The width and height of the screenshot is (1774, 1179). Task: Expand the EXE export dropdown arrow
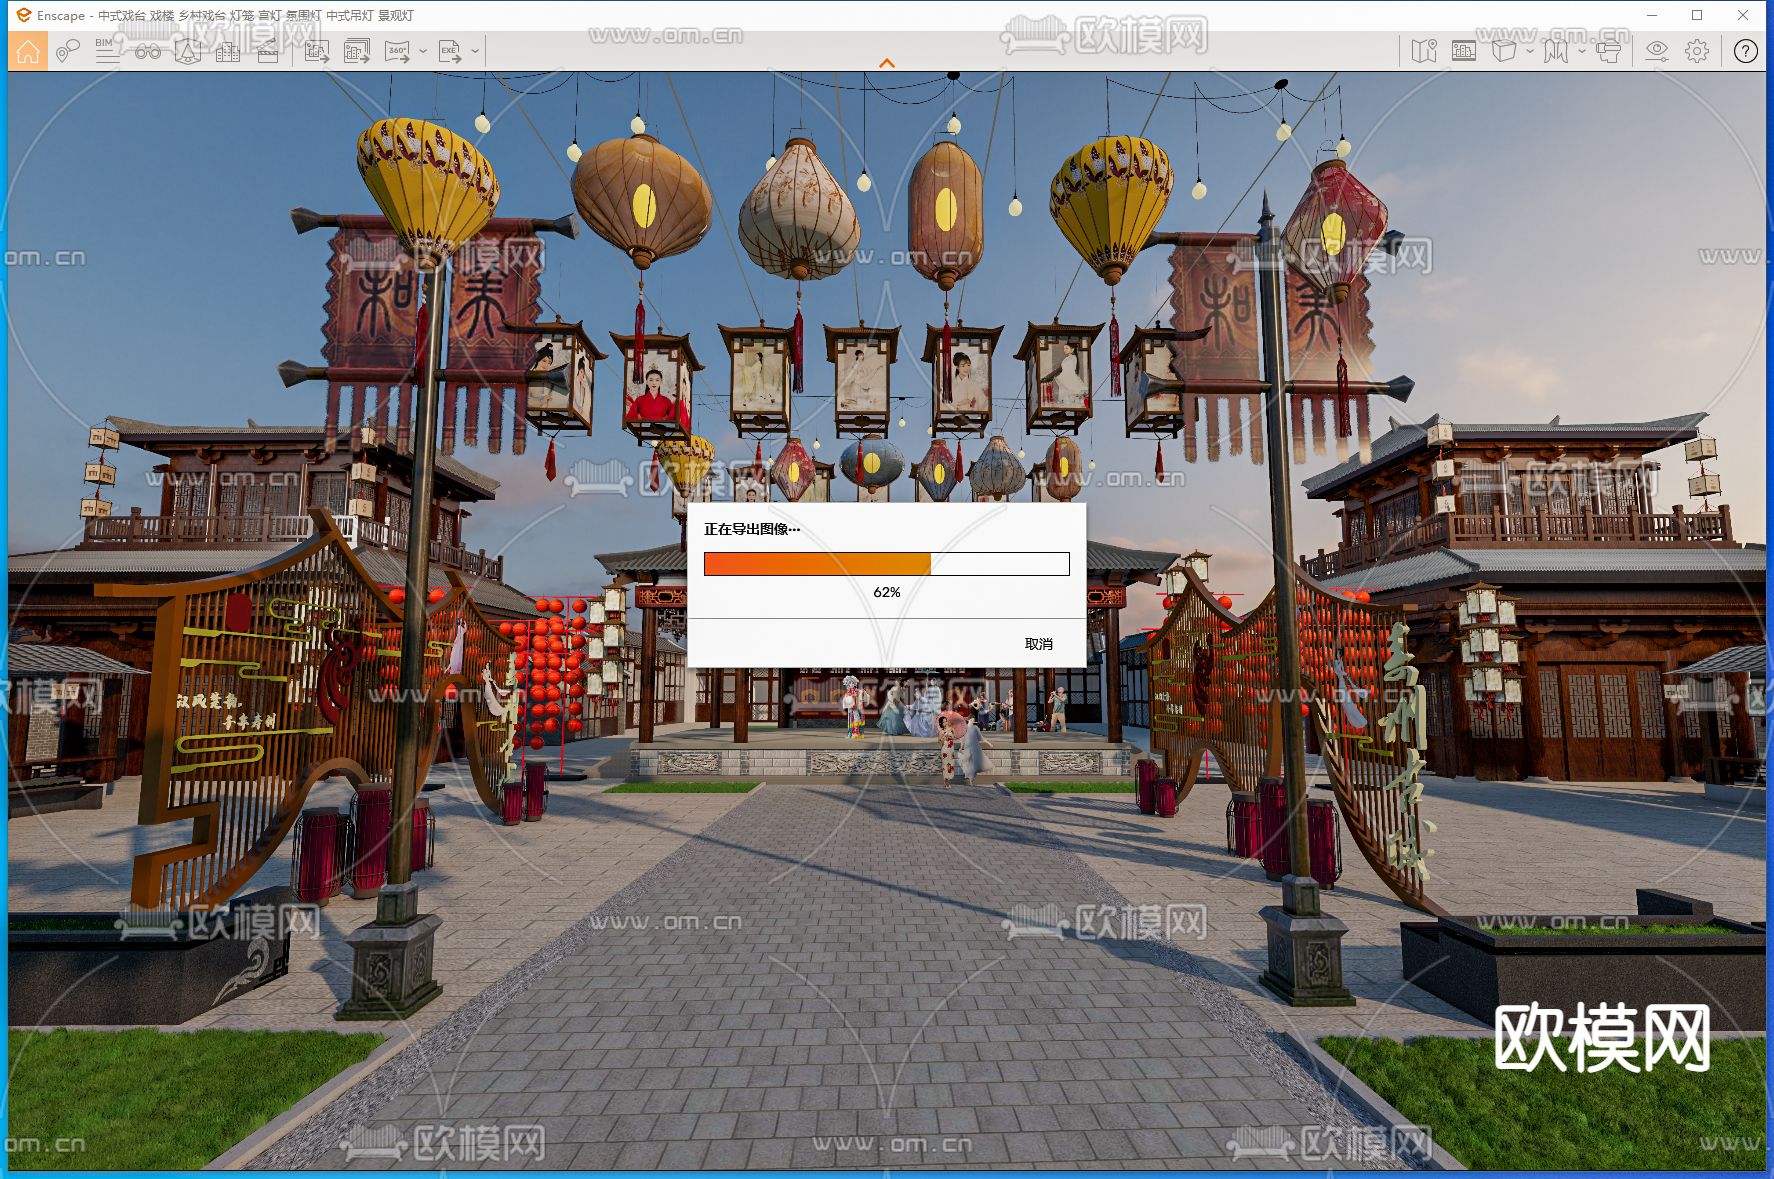coord(475,51)
